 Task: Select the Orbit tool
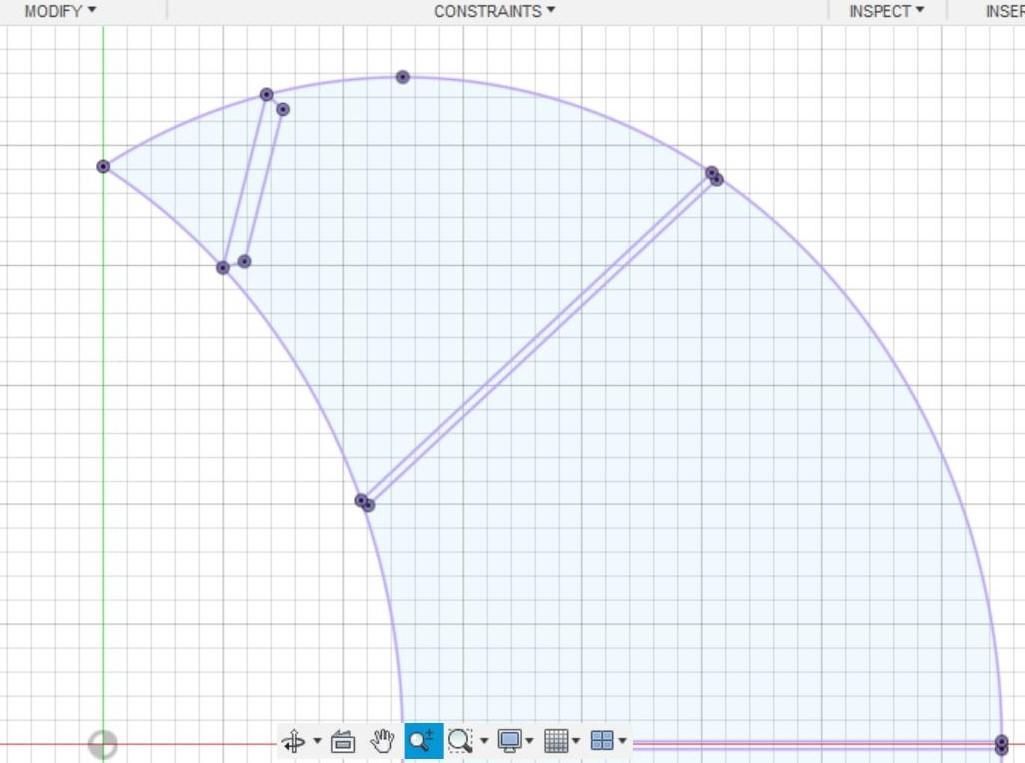coord(293,741)
